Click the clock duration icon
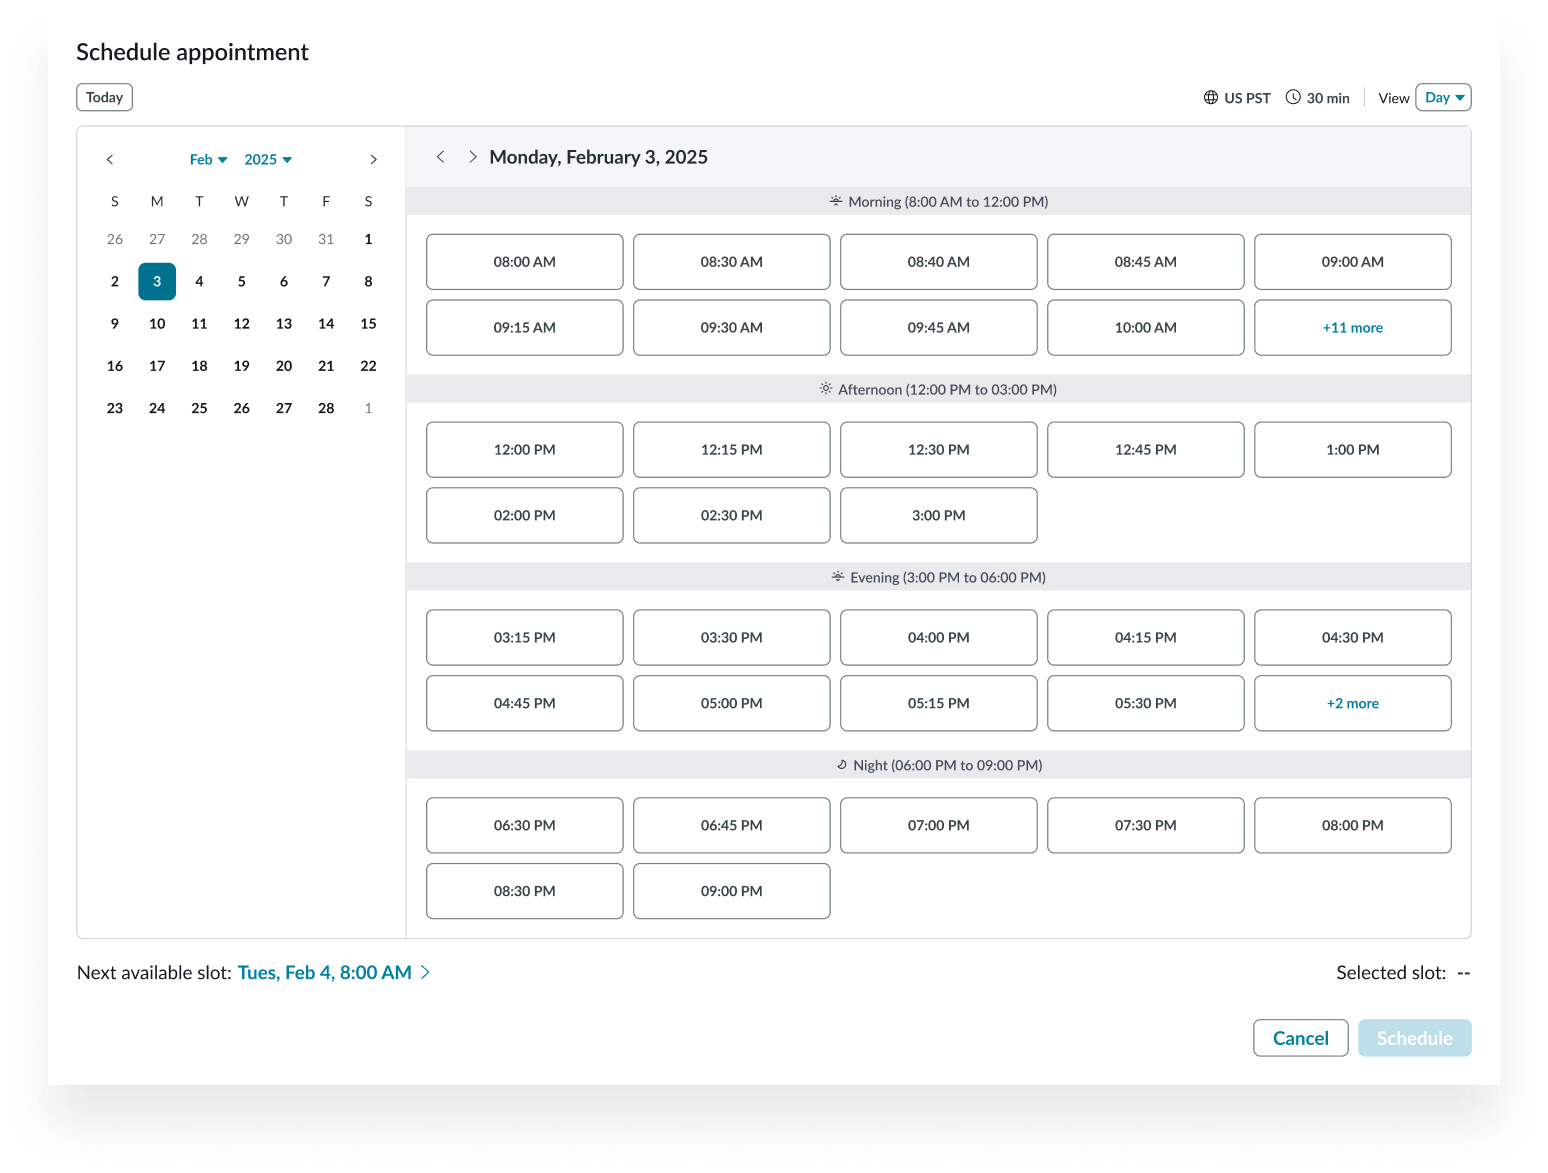 pos(1293,98)
